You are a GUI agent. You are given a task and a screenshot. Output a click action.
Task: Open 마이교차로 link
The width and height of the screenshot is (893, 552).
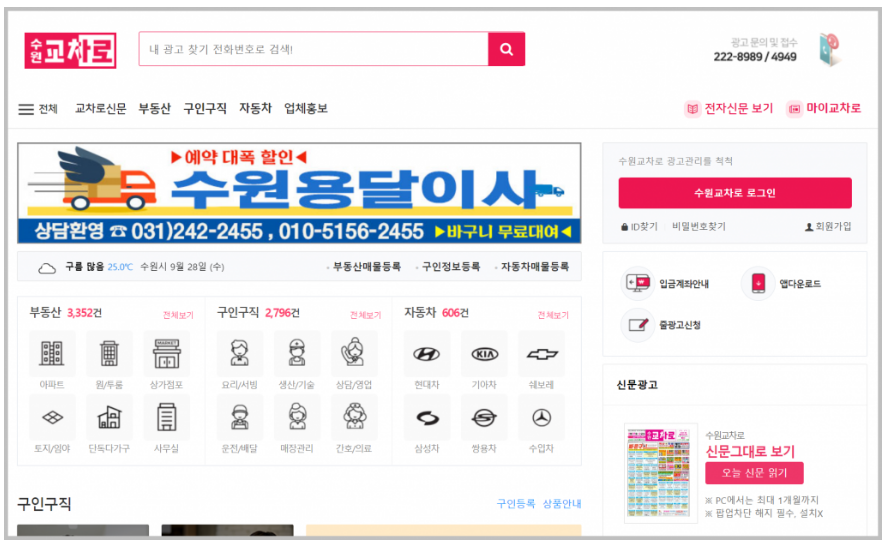[824, 108]
